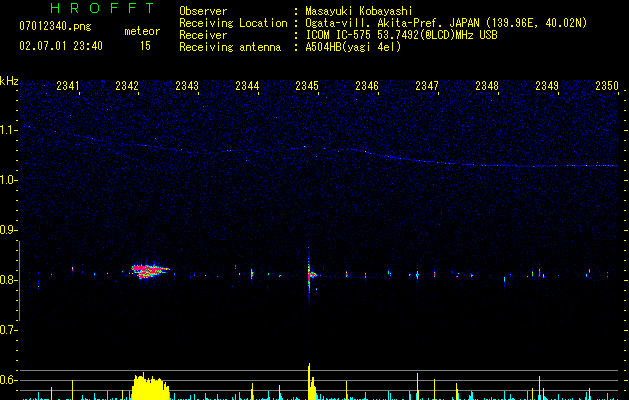This screenshot has height=400, width=629.
Task: Click the kHz axis label
Action: (9, 81)
